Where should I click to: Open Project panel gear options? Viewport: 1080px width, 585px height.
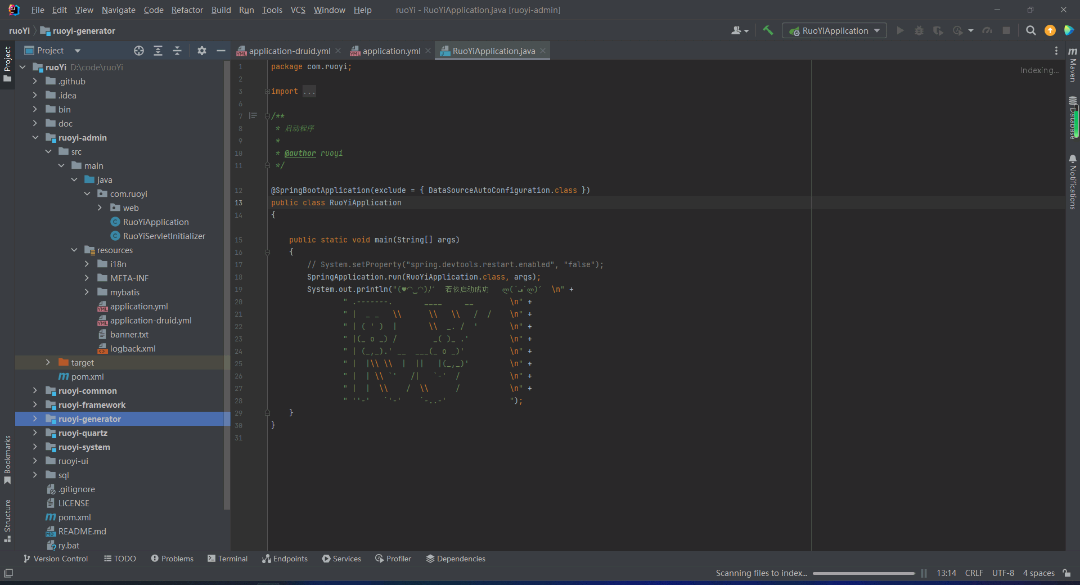(x=201, y=51)
